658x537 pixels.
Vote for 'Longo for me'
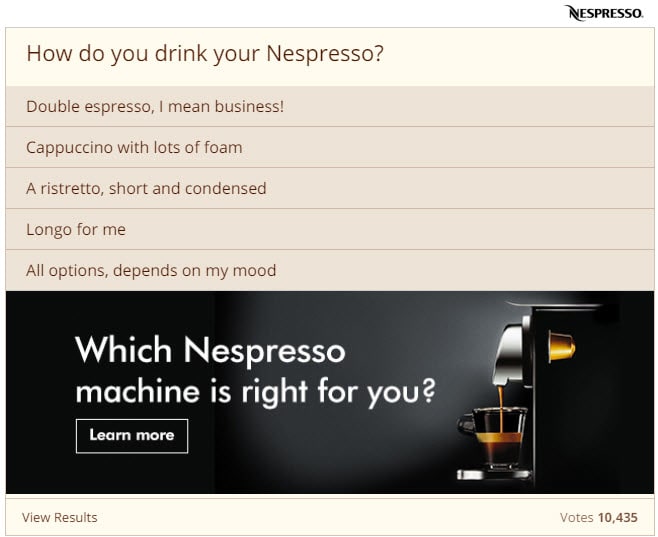[x=330, y=229]
